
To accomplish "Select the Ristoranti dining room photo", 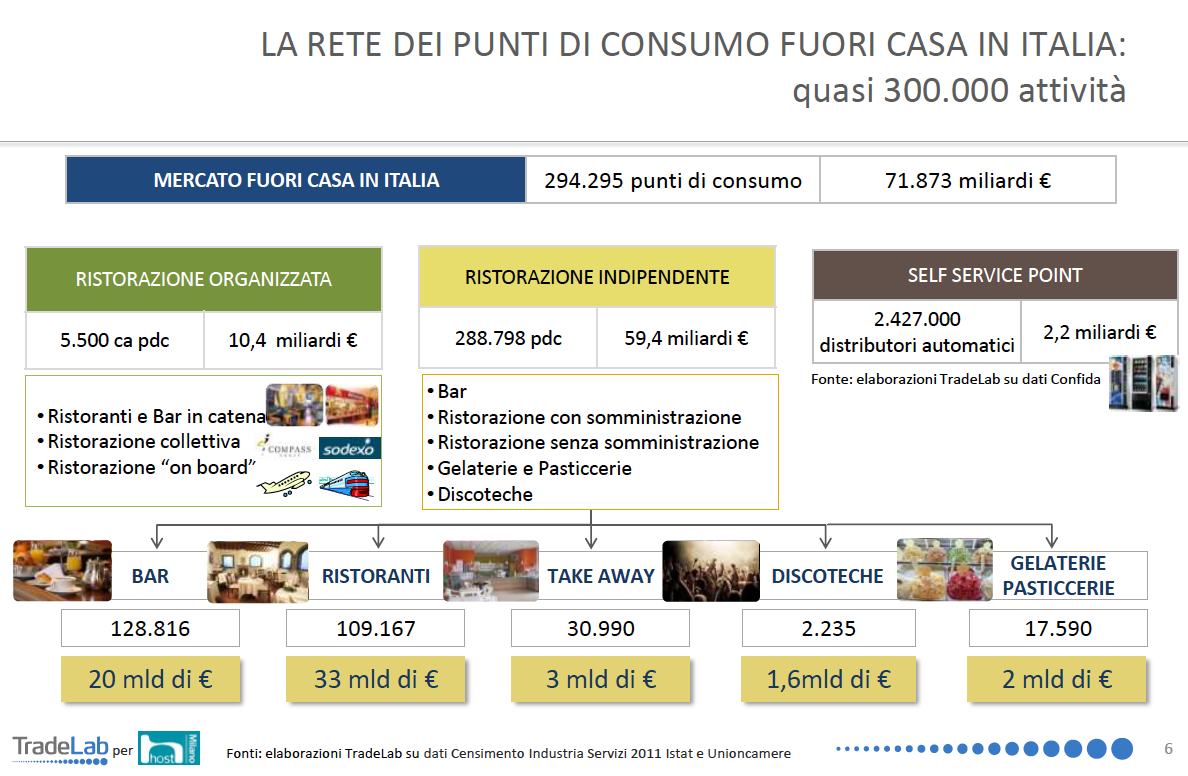I will tap(257, 572).
